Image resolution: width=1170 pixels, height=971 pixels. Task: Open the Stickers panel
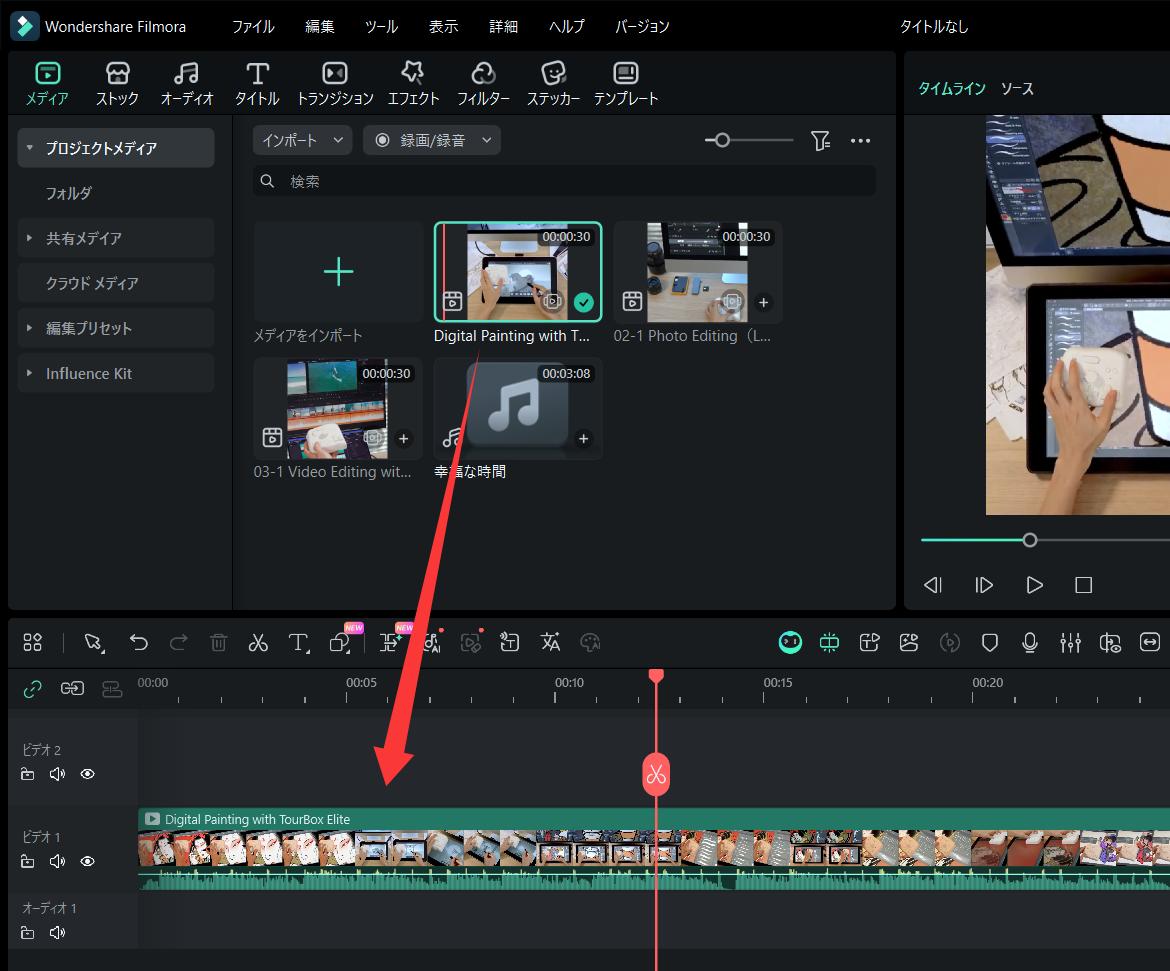(553, 83)
